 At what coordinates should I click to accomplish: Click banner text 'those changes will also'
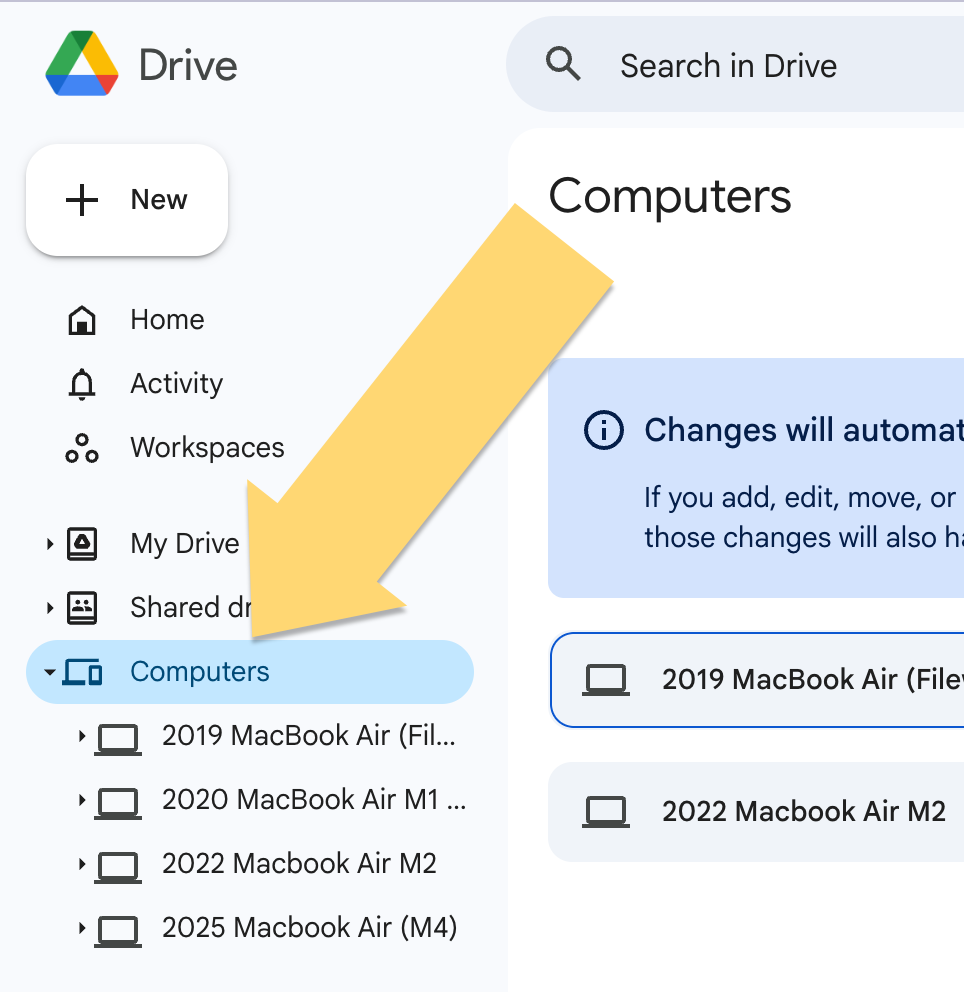click(x=790, y=538)
